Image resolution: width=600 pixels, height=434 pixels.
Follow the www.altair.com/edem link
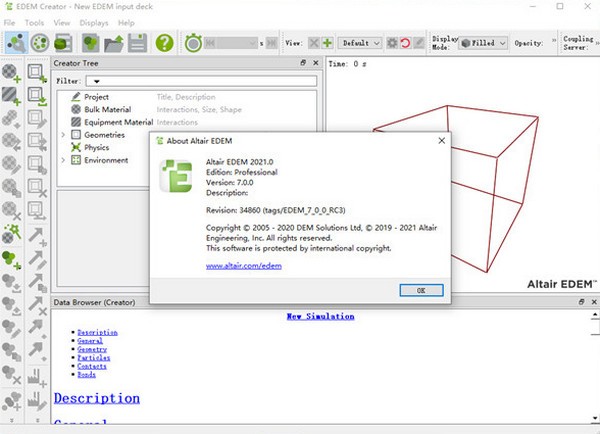241,266
